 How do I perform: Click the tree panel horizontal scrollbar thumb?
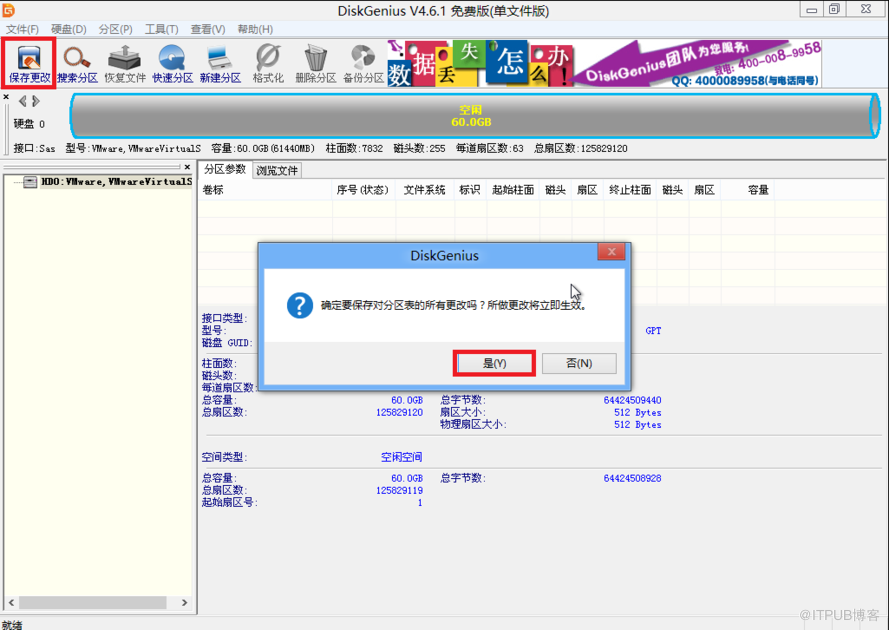point(92,602)
